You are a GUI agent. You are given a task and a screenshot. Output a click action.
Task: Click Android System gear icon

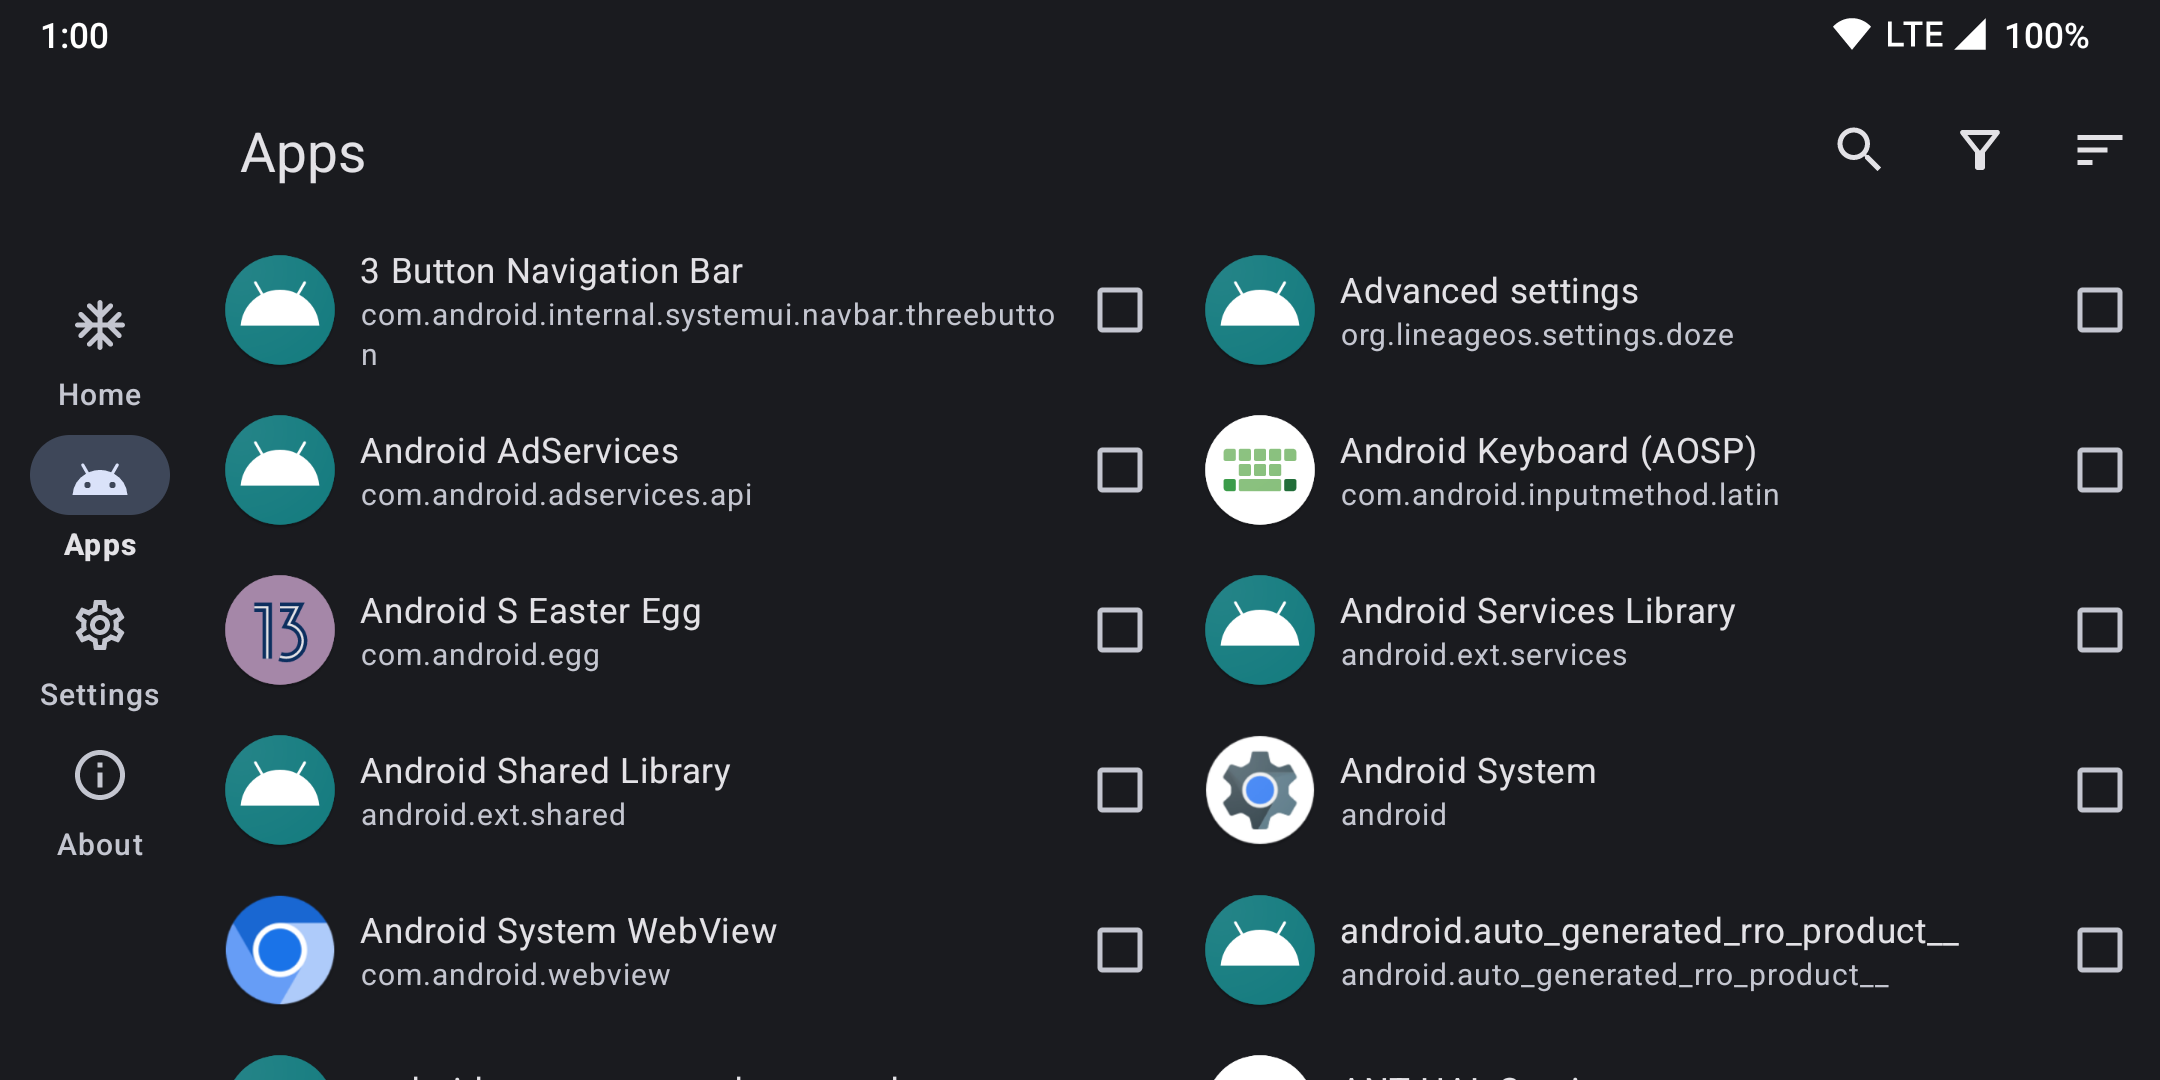pos(1259,790)
